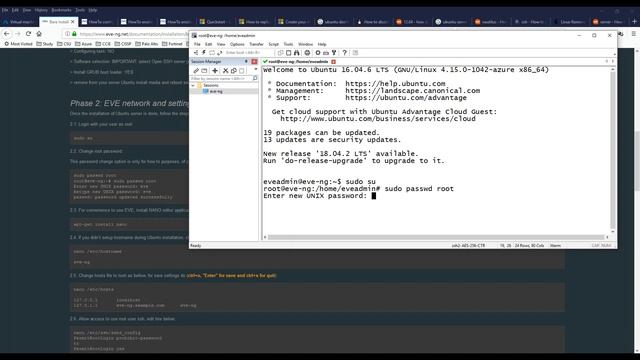This screenshot has width=640, height=360.
Task: Click the pencil edit icon in Session Manager
Action: coord(196,71)
